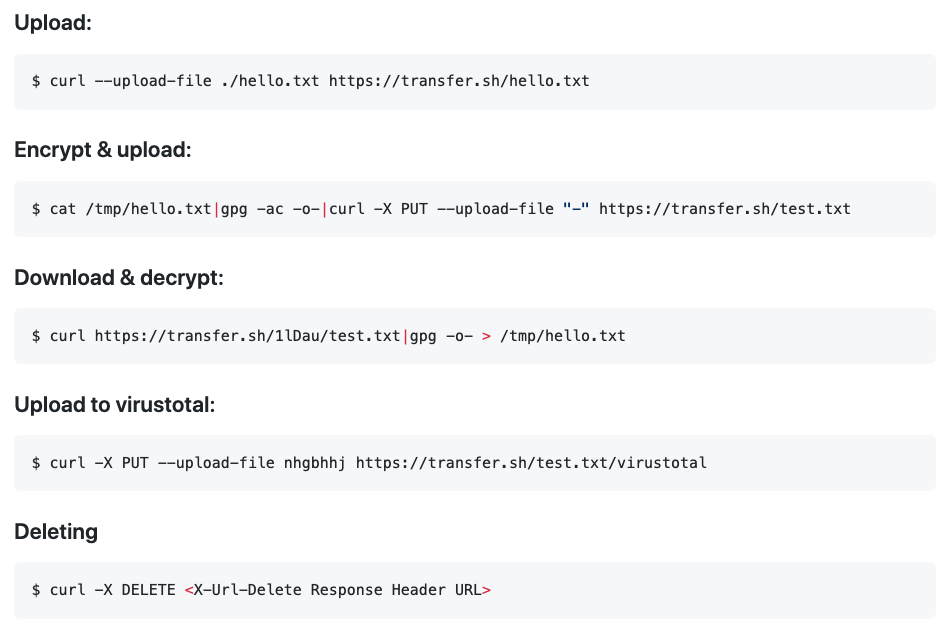Click the /tmp/hello.txt path after cat

(x=149, y=209)
